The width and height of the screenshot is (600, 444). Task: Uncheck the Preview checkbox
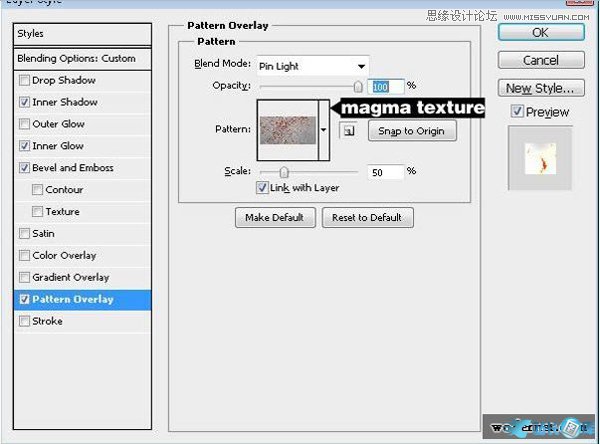[x=517, y=112]
